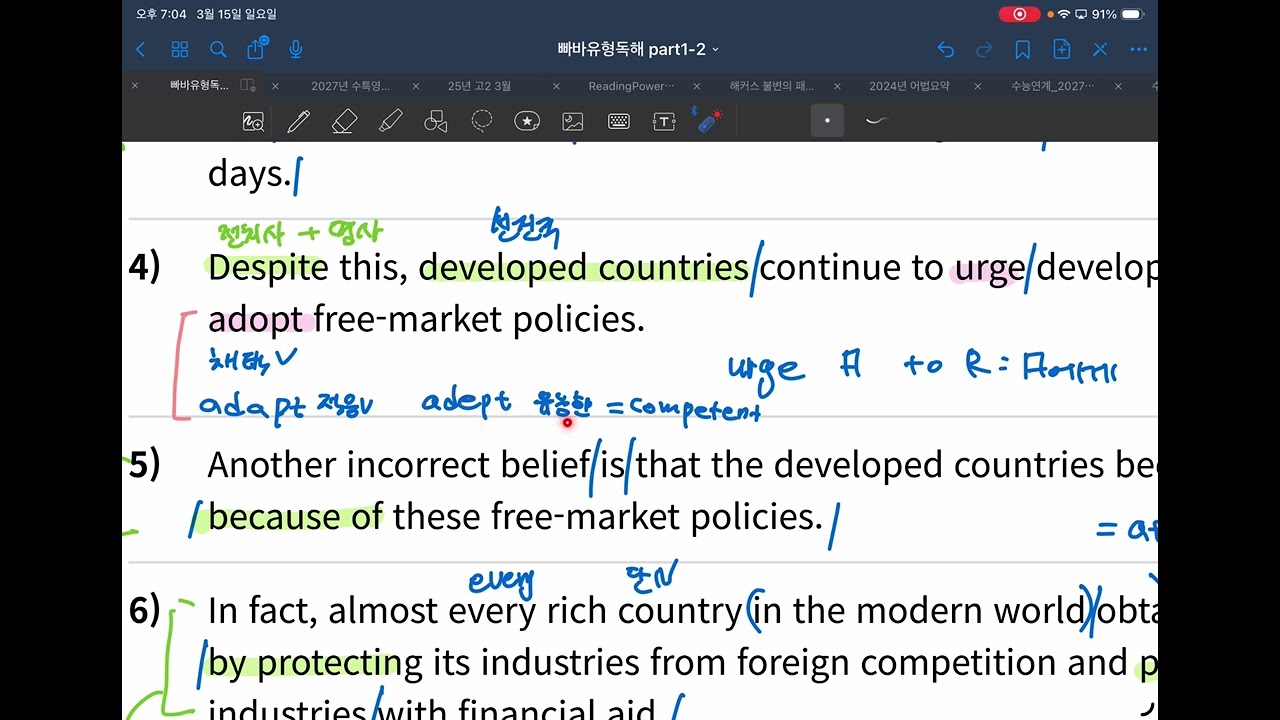Add a new page
Screen dimensions: 1280x720
pyautogui.click(x=1062, y=49)
